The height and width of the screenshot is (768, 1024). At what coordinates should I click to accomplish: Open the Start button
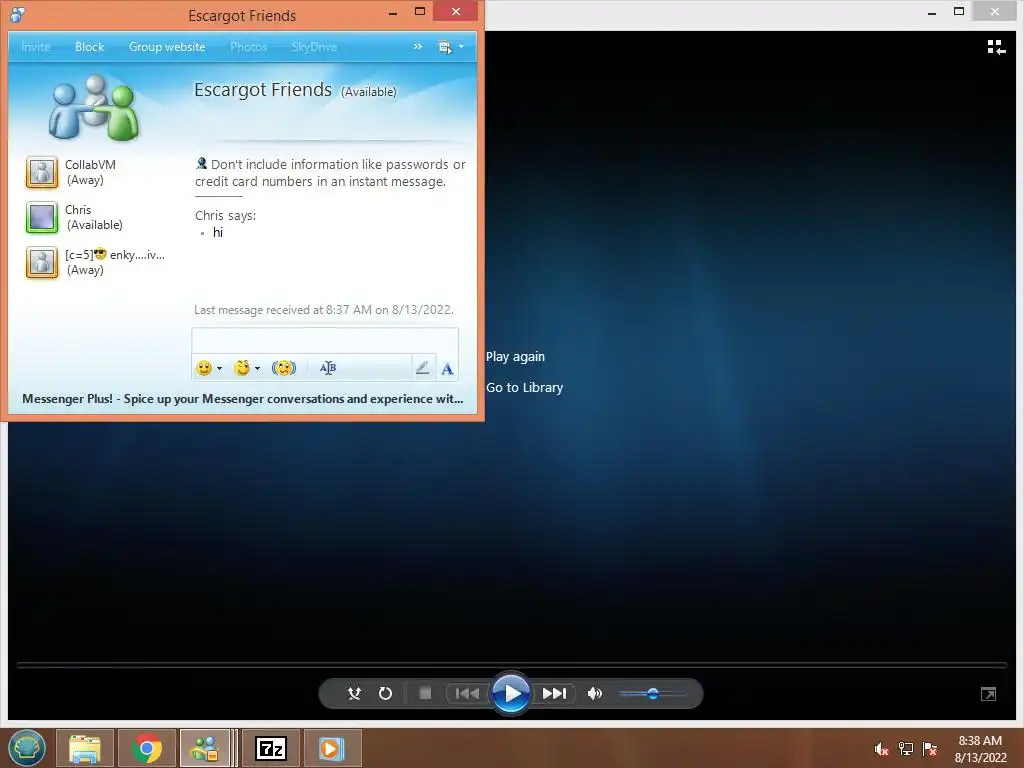27,748
